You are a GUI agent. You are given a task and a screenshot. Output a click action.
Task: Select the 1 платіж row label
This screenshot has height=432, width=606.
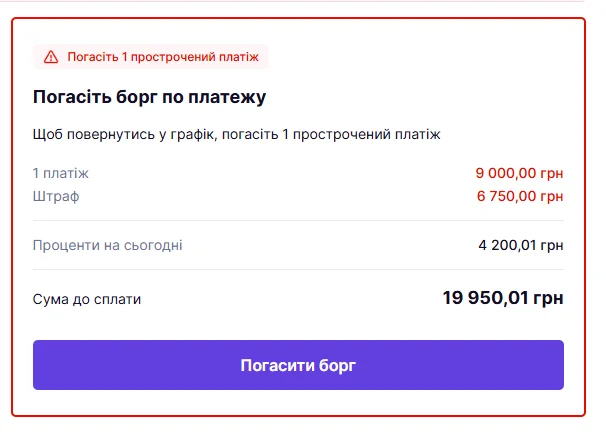point(60,173)
